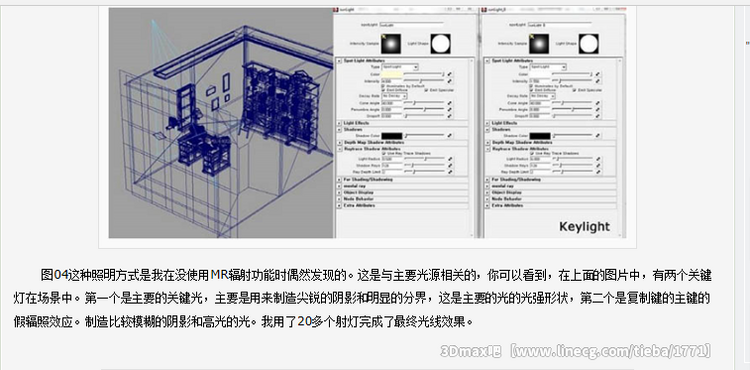Click map button beside right Intensity slider

click(x=598, y=81)
